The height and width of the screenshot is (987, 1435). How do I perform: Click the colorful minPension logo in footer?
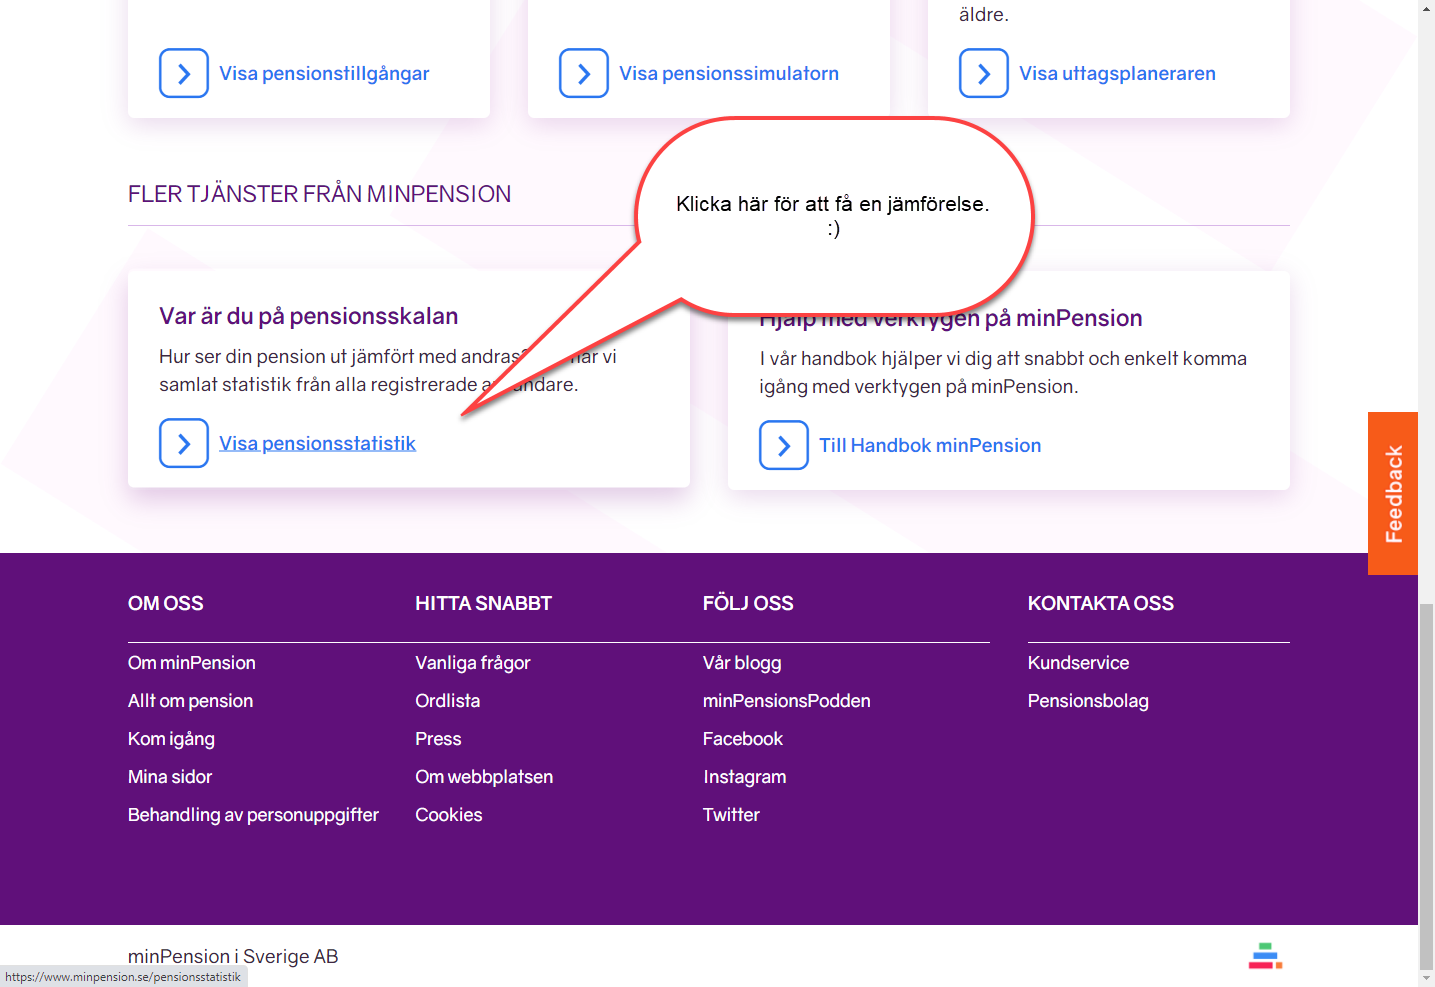pos(1265,956)
